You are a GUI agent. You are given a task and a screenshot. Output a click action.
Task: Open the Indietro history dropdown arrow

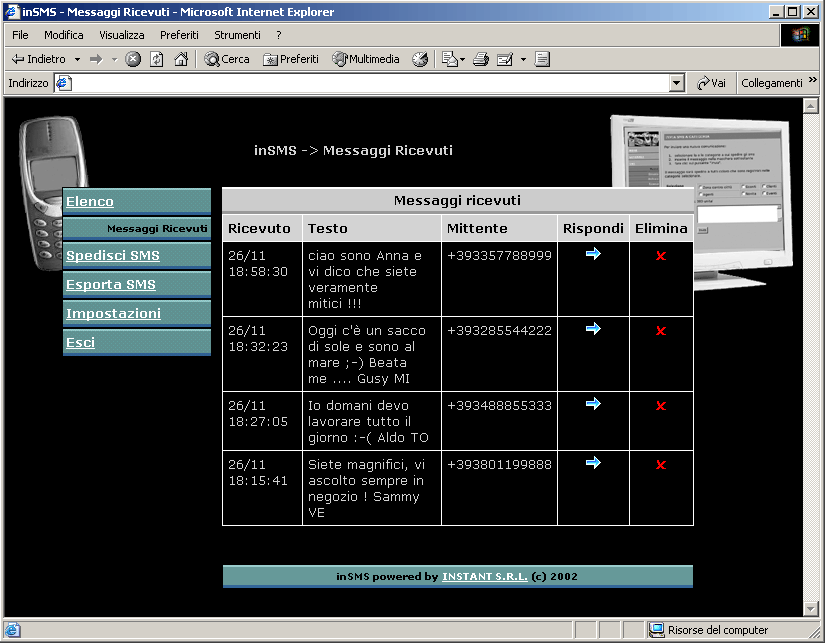coord(77,59)
